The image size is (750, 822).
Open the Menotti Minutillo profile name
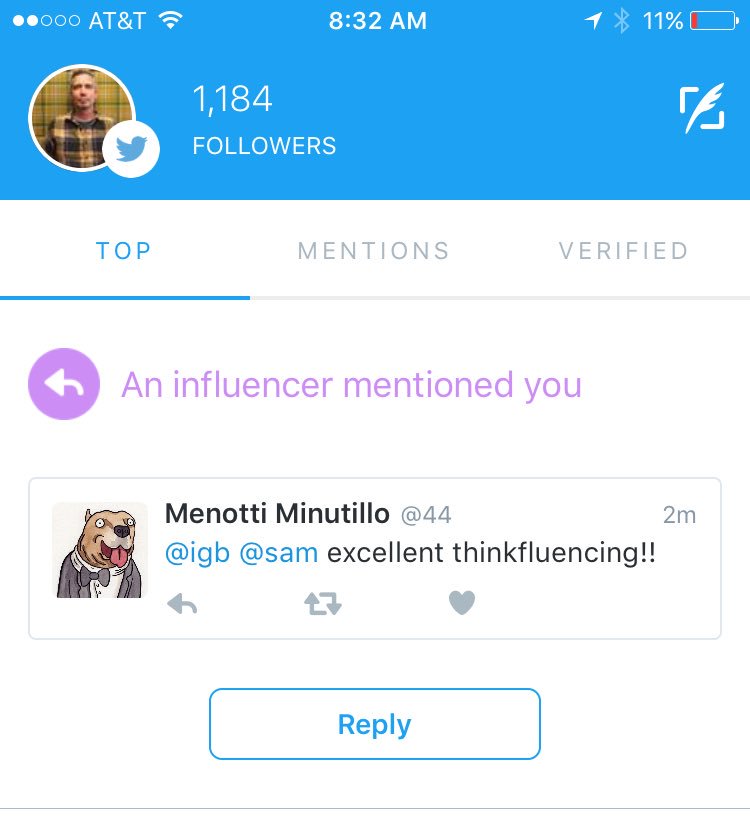[277, 513]
